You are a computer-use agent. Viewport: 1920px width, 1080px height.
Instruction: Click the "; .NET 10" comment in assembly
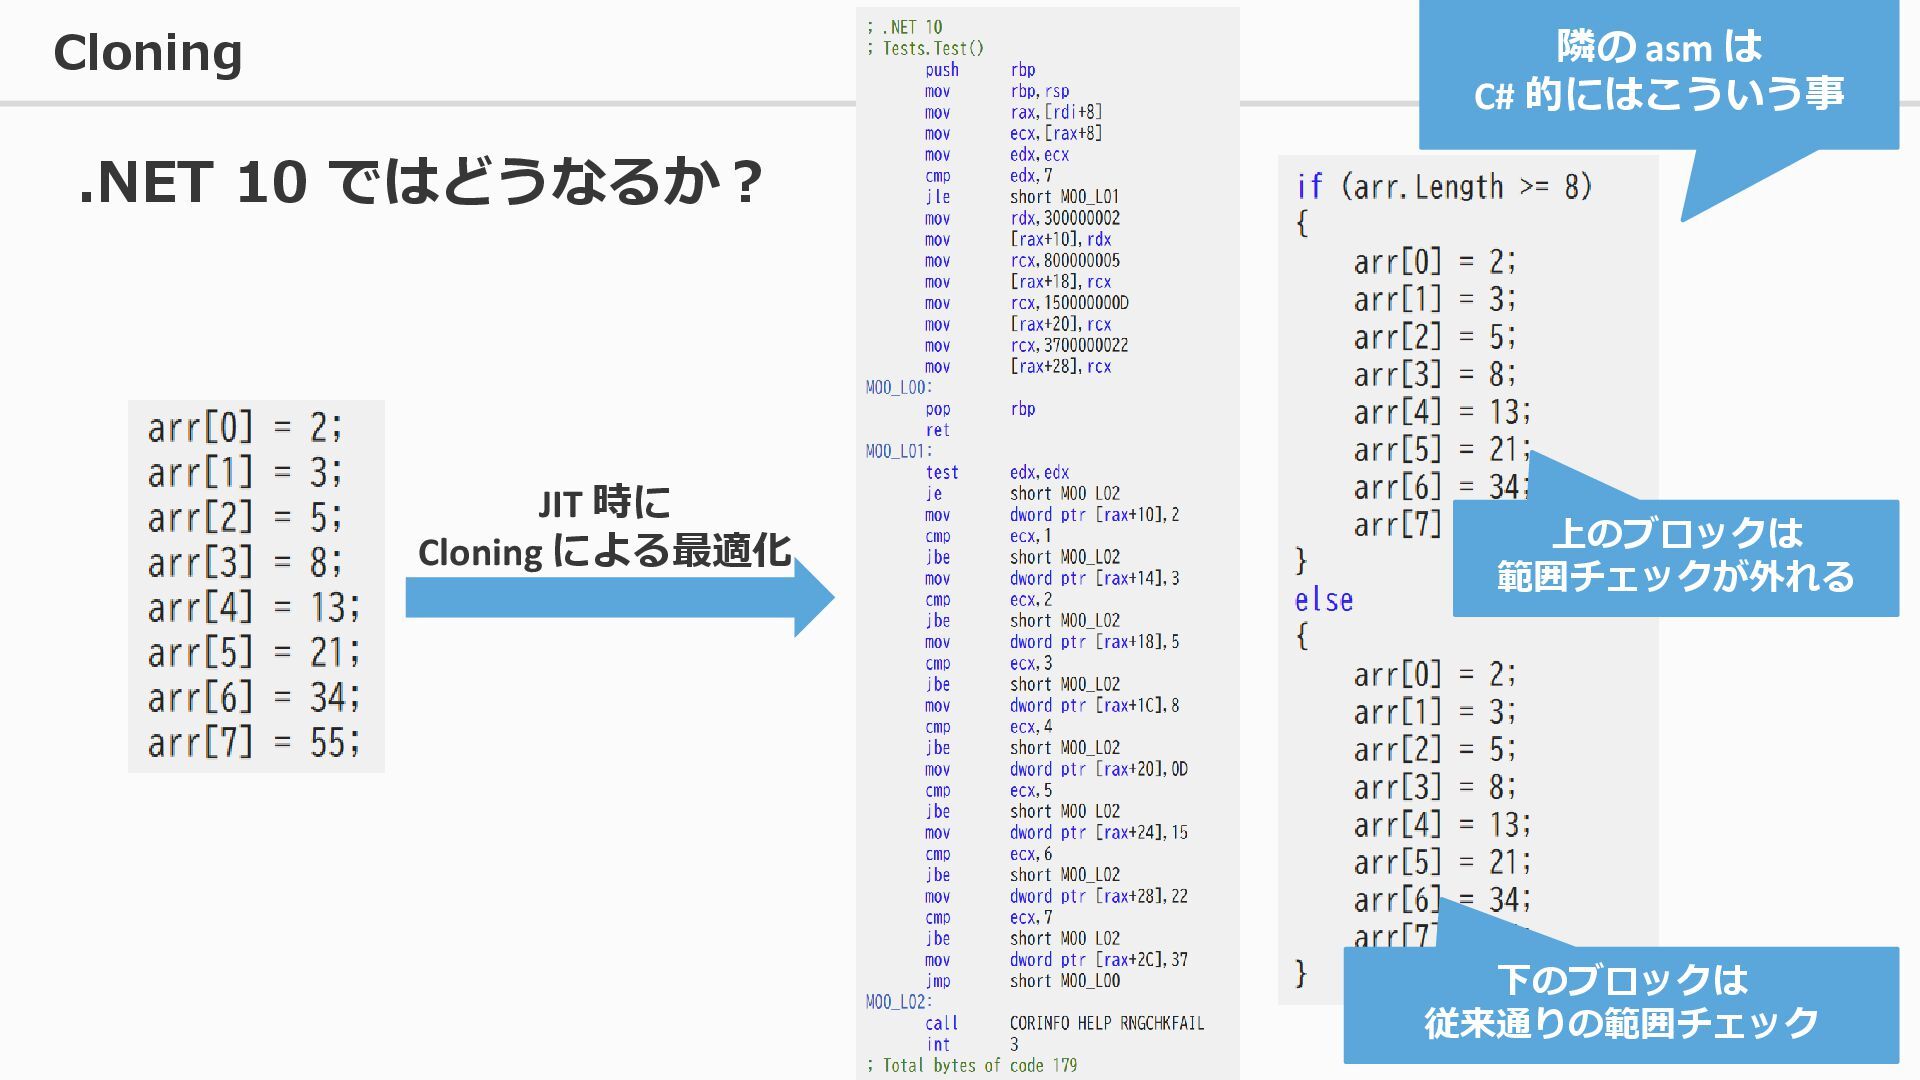point(904,27)
